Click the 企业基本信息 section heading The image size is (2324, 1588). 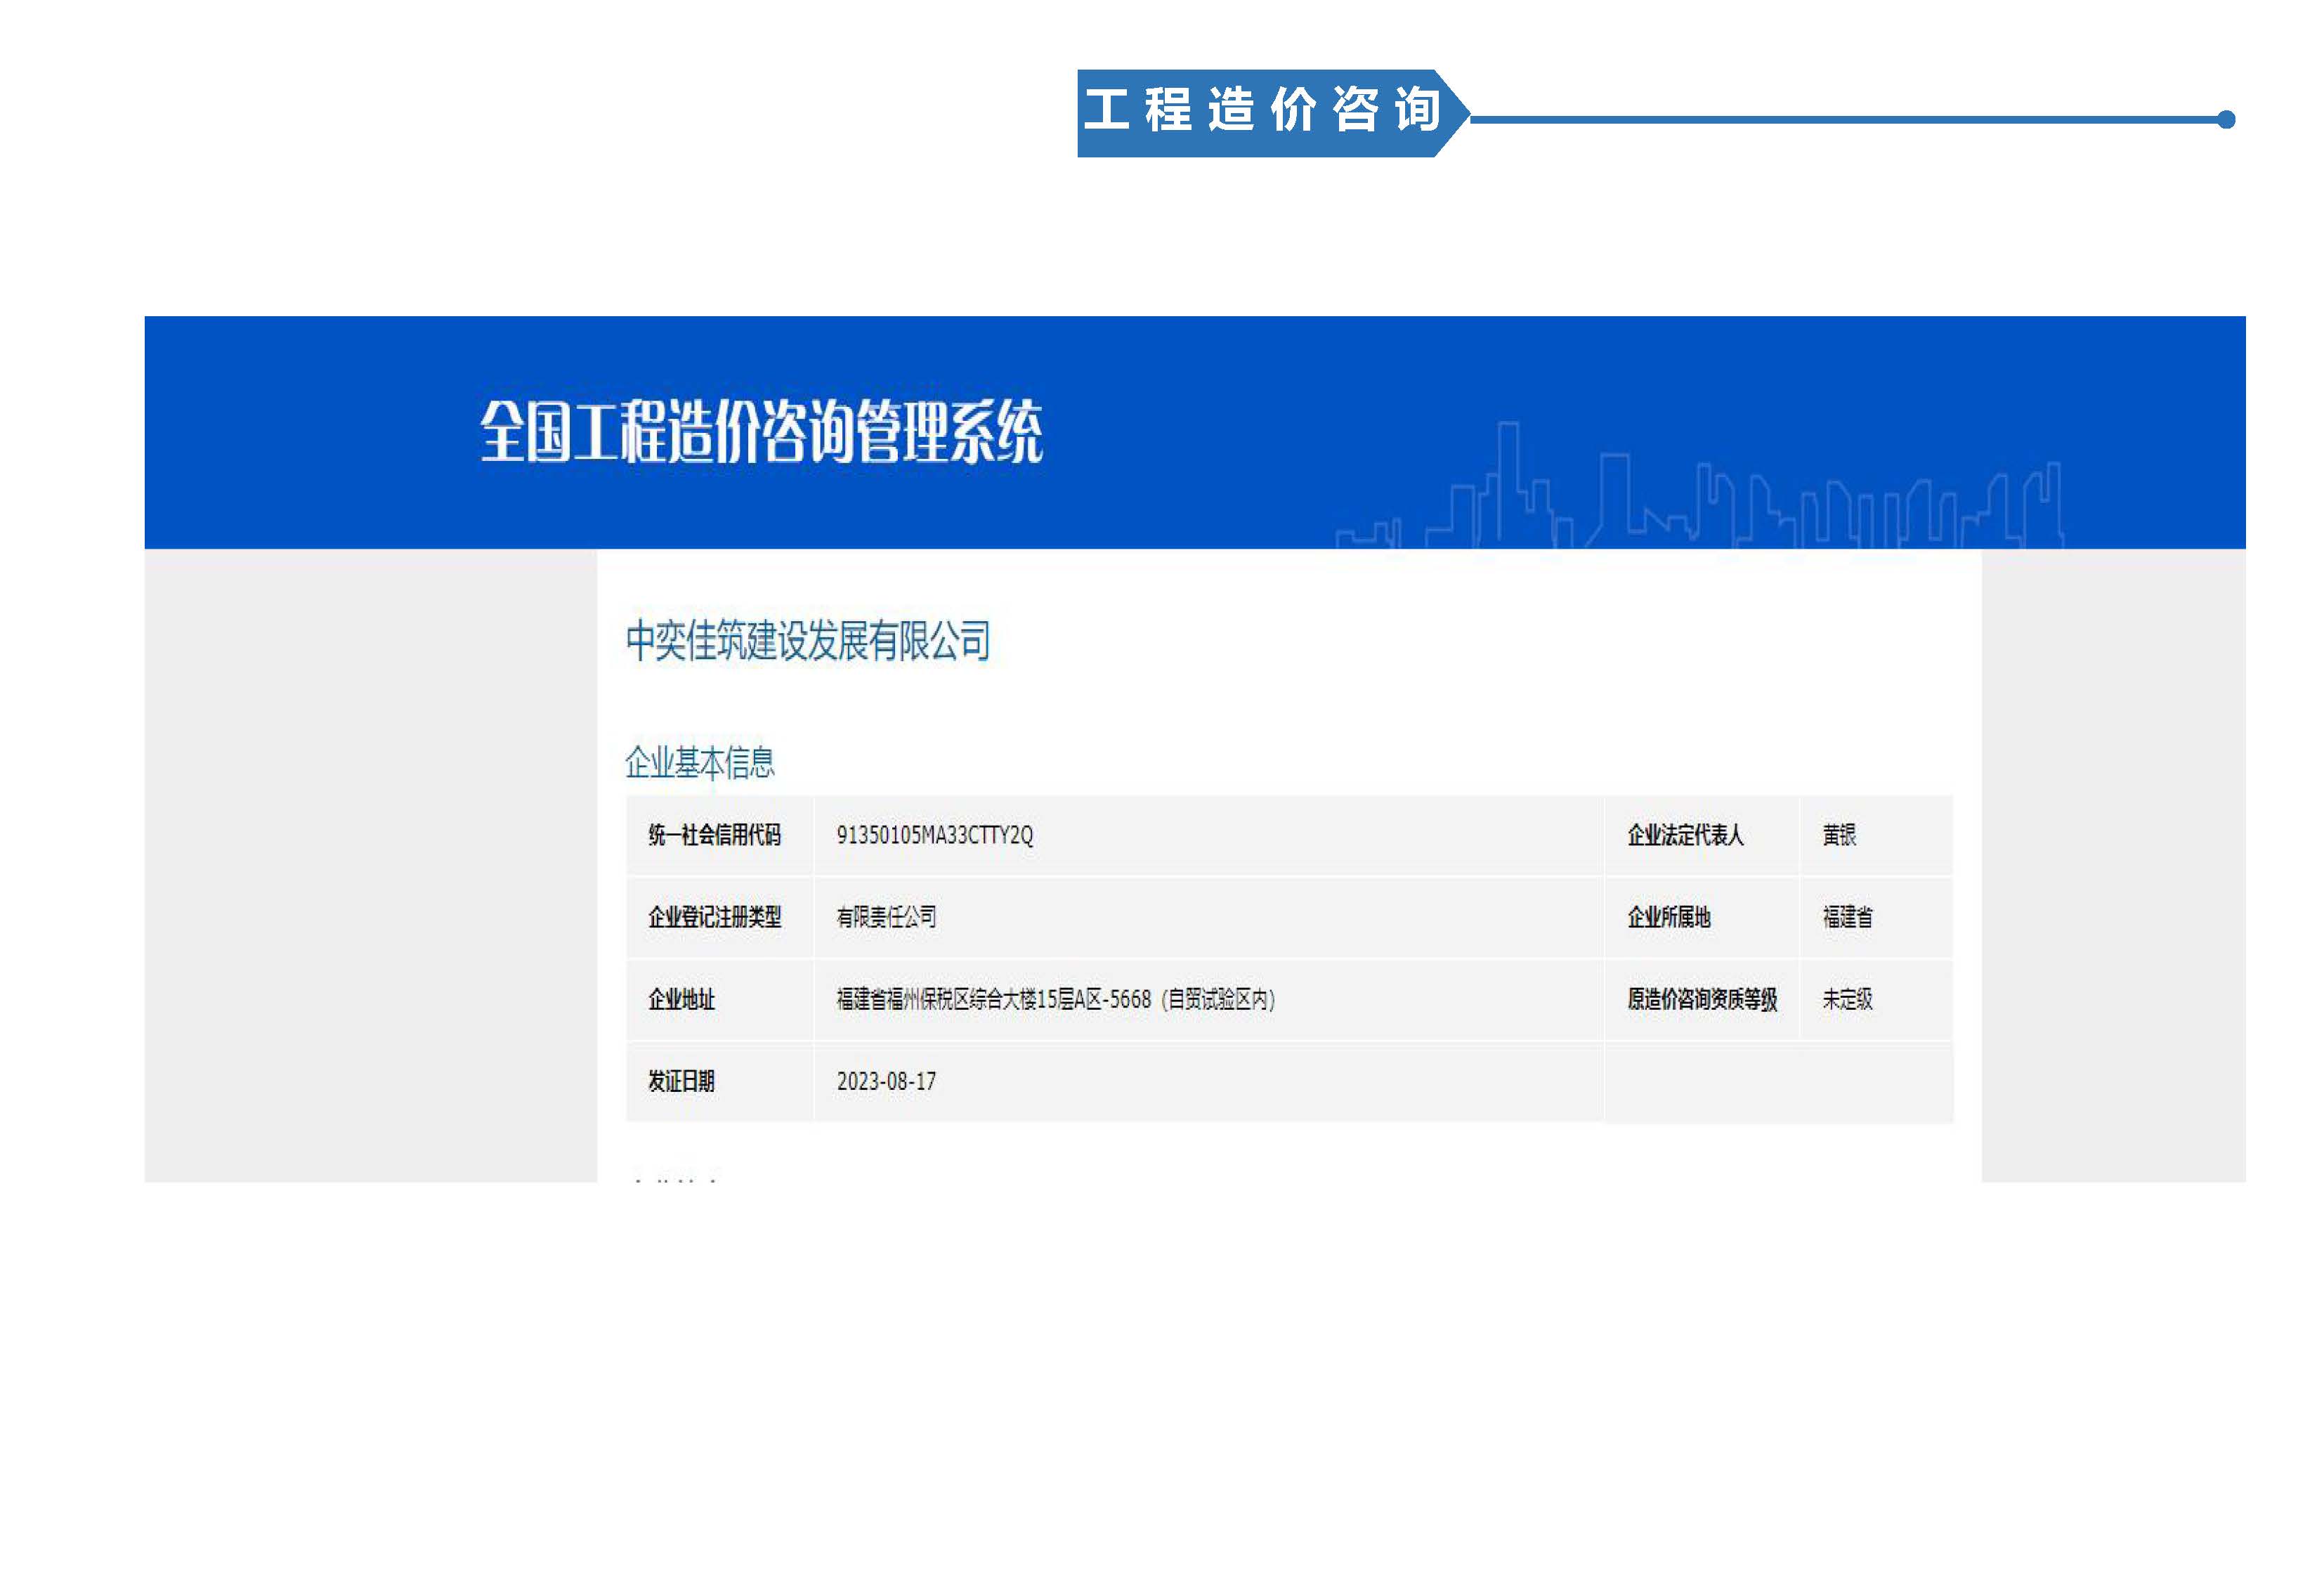pos(703,764)
